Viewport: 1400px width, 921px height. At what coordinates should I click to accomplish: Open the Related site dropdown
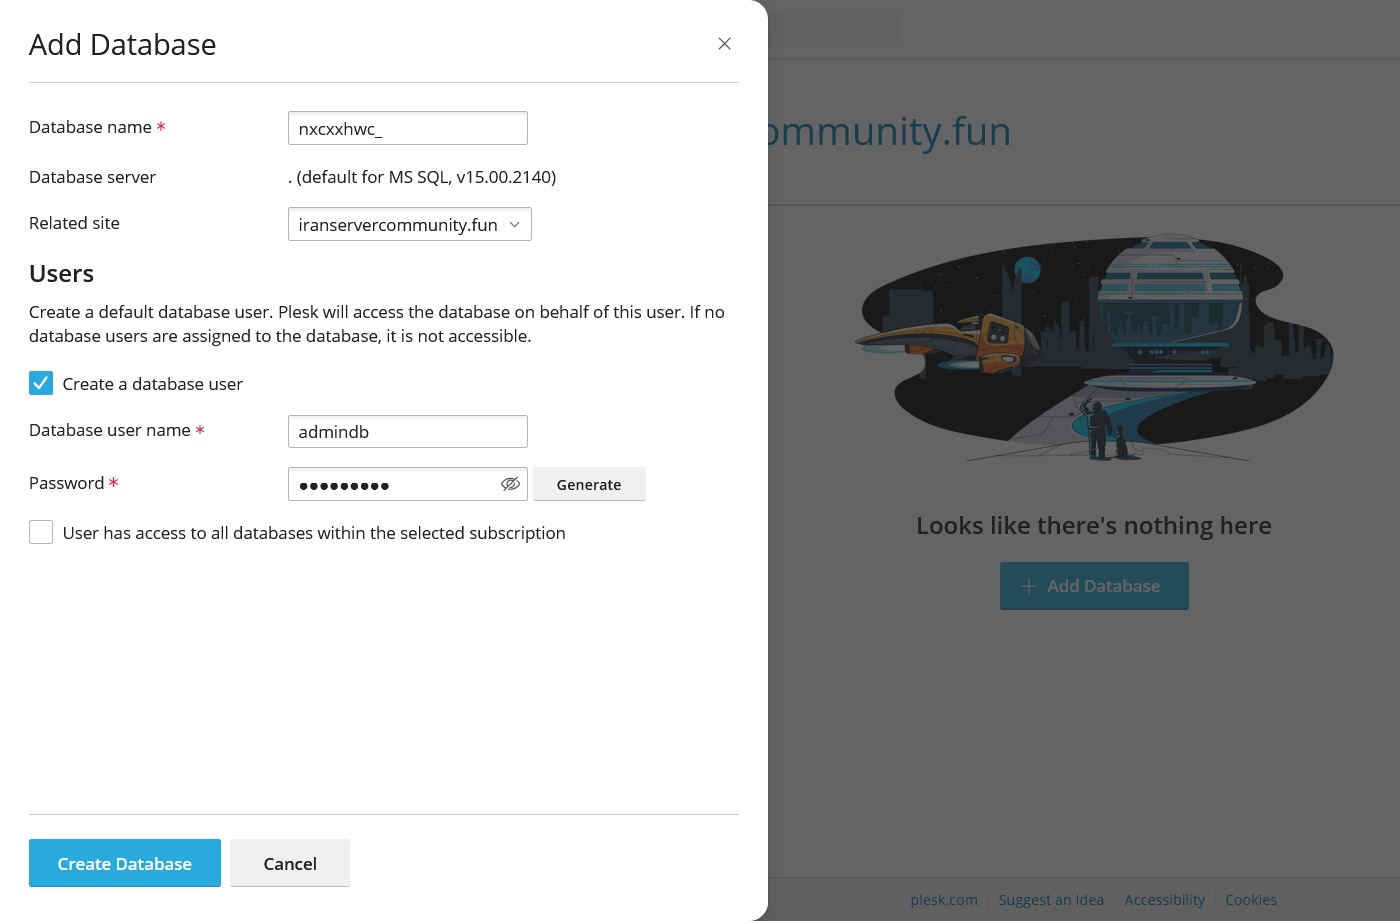(x=408, y=224)
